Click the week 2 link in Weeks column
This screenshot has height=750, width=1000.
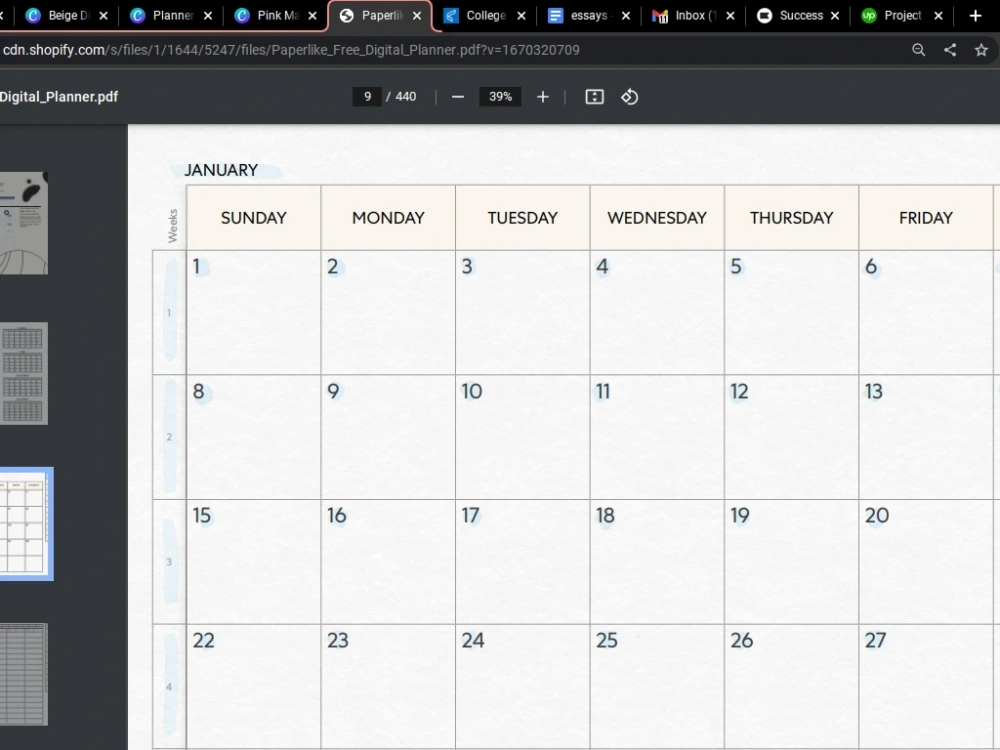pyautogui.click(x=169, y=438)
